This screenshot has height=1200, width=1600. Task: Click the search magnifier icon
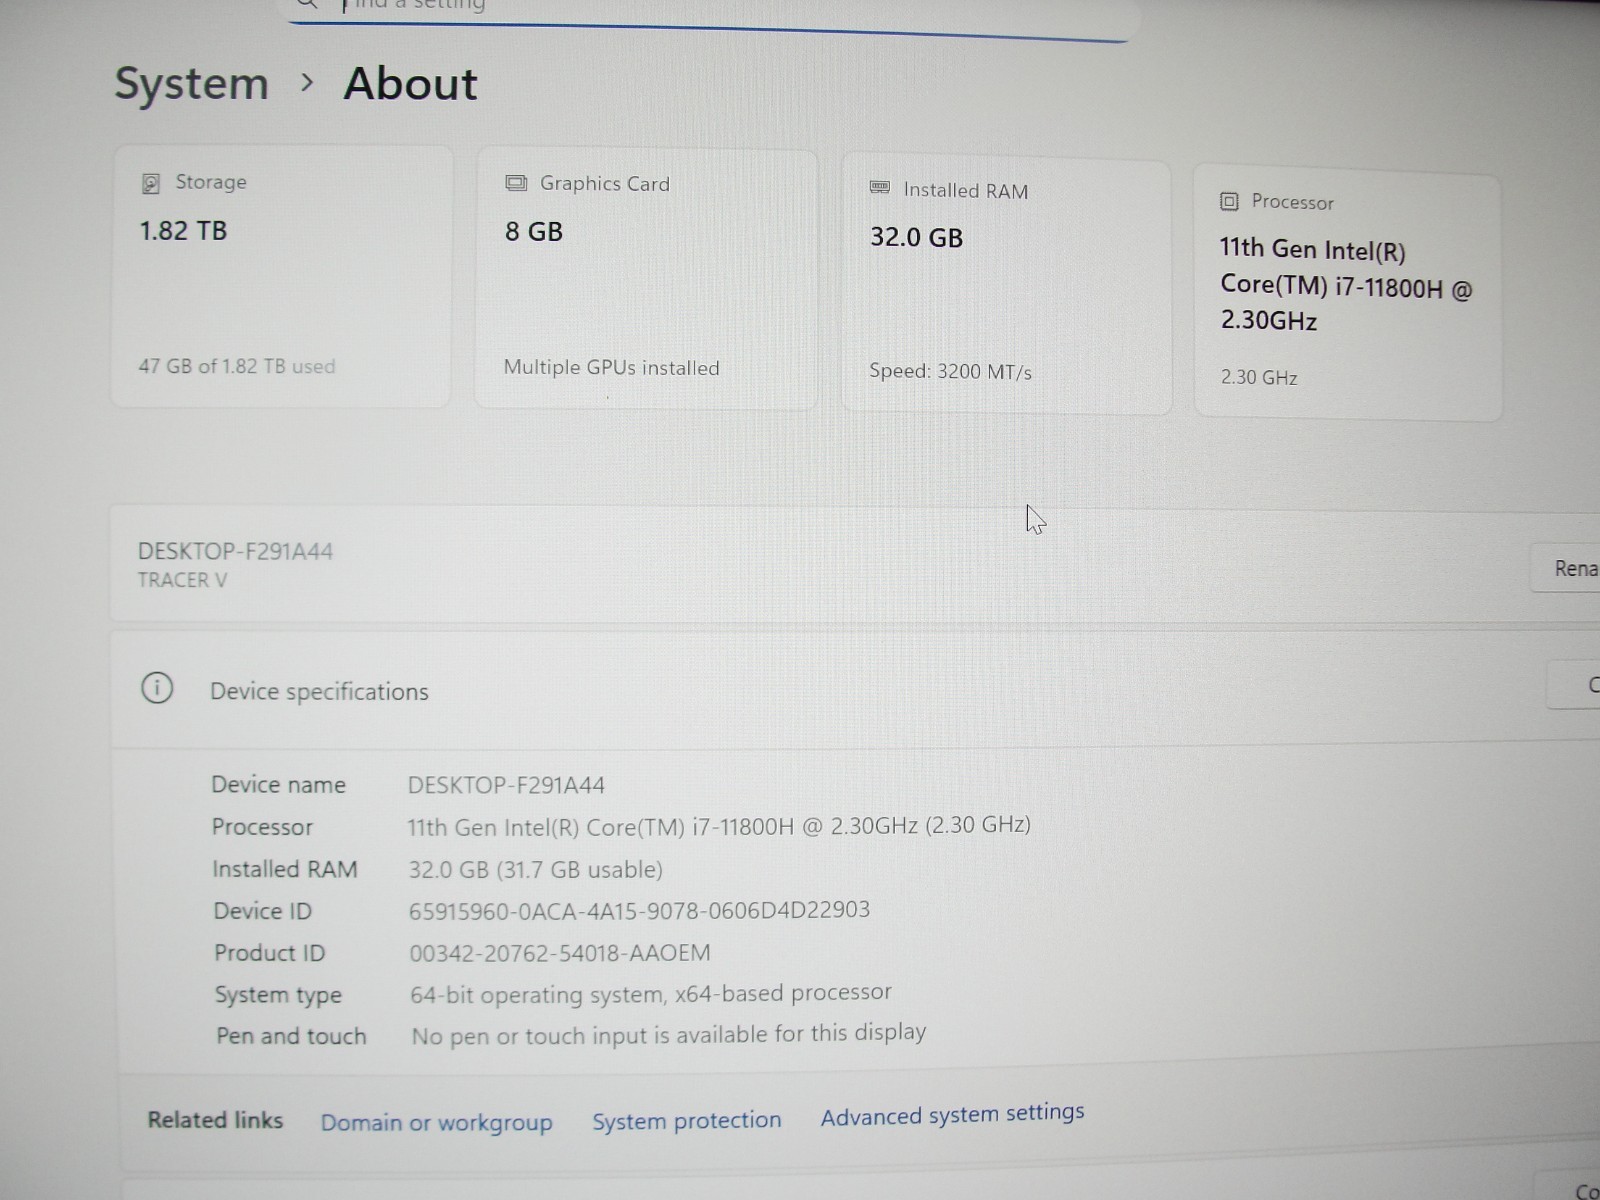point(306,5)
